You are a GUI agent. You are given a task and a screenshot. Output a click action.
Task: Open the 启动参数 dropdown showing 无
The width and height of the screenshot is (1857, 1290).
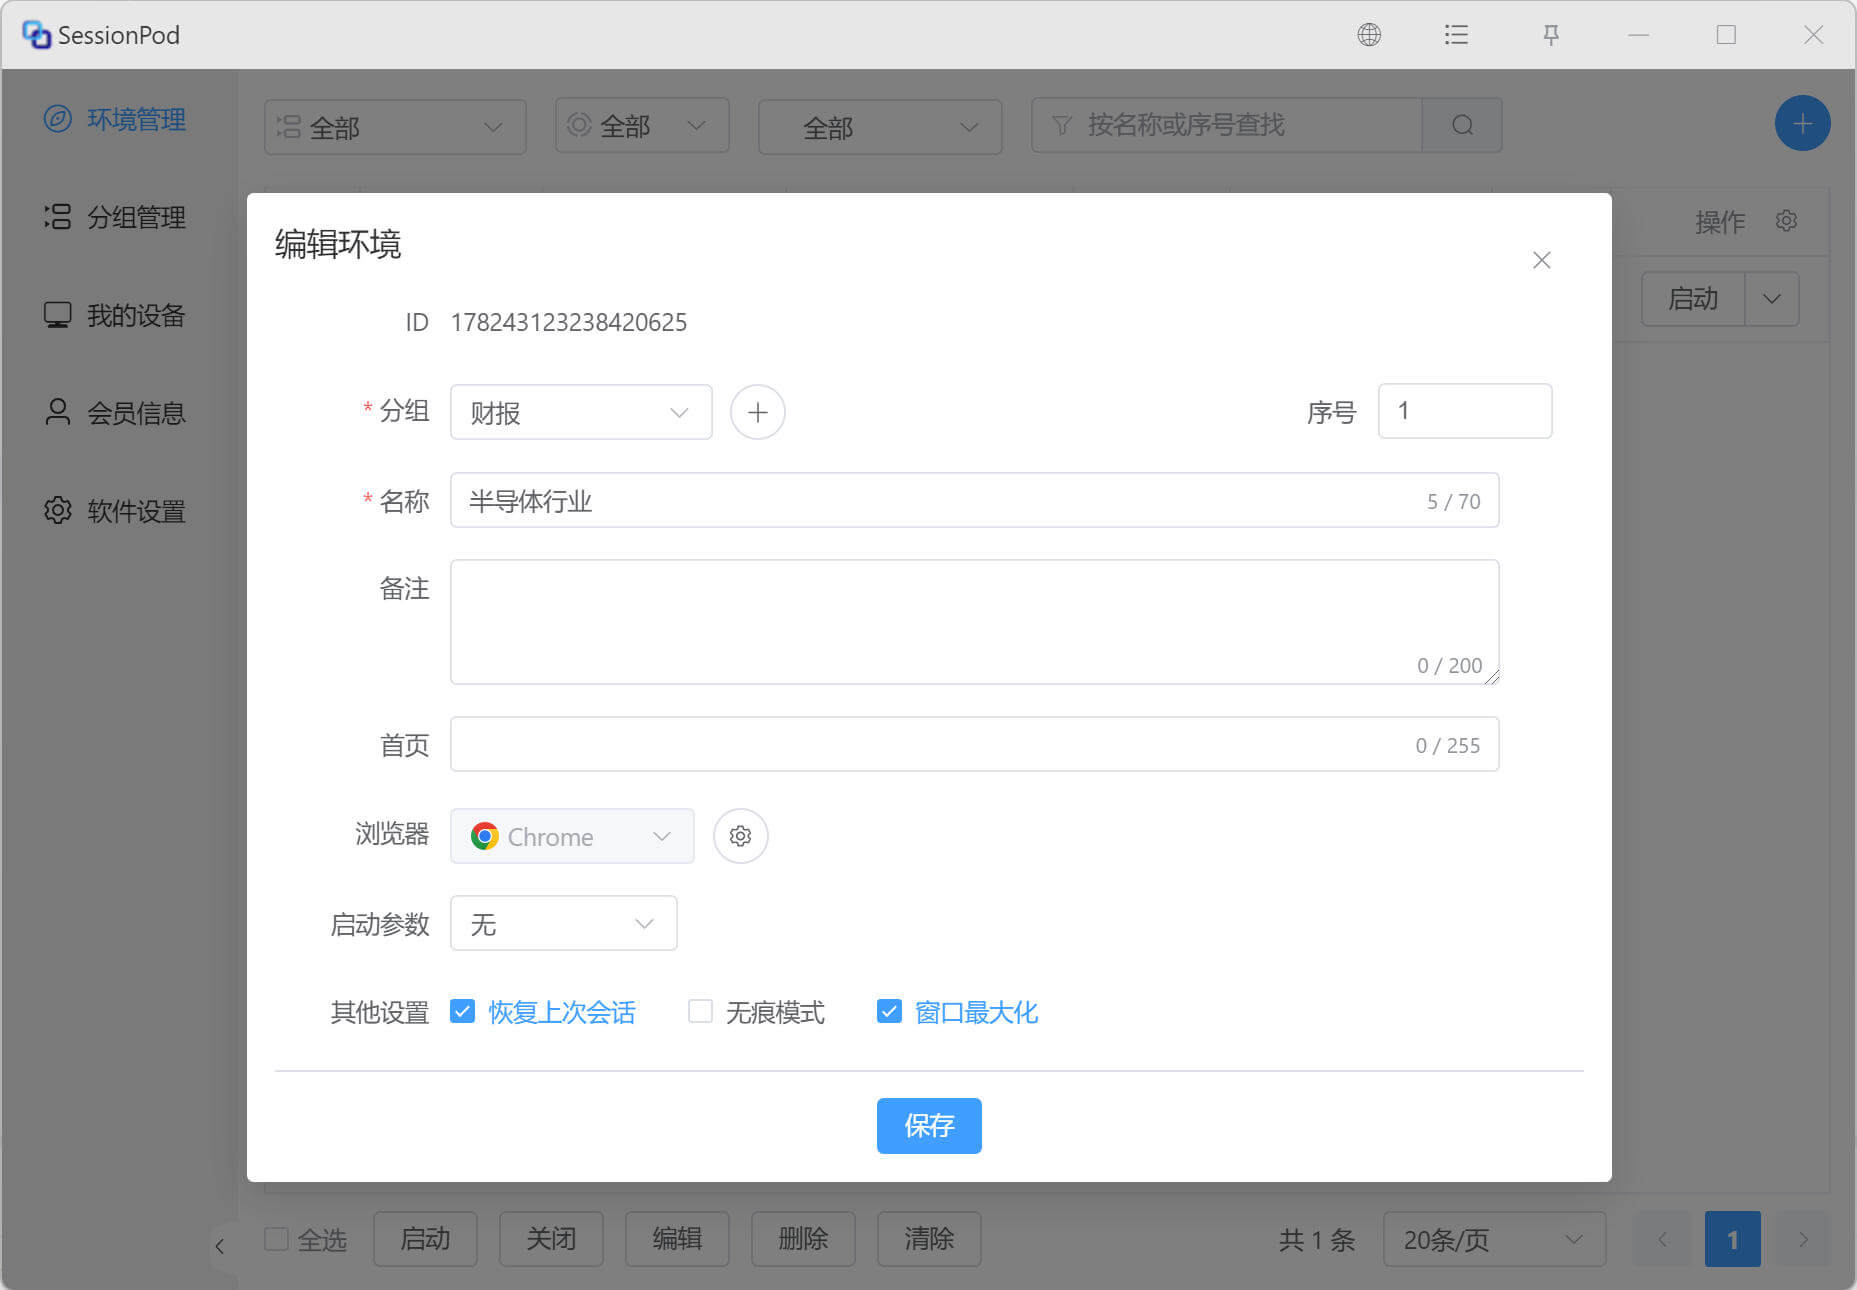click(x=564, y=923)
